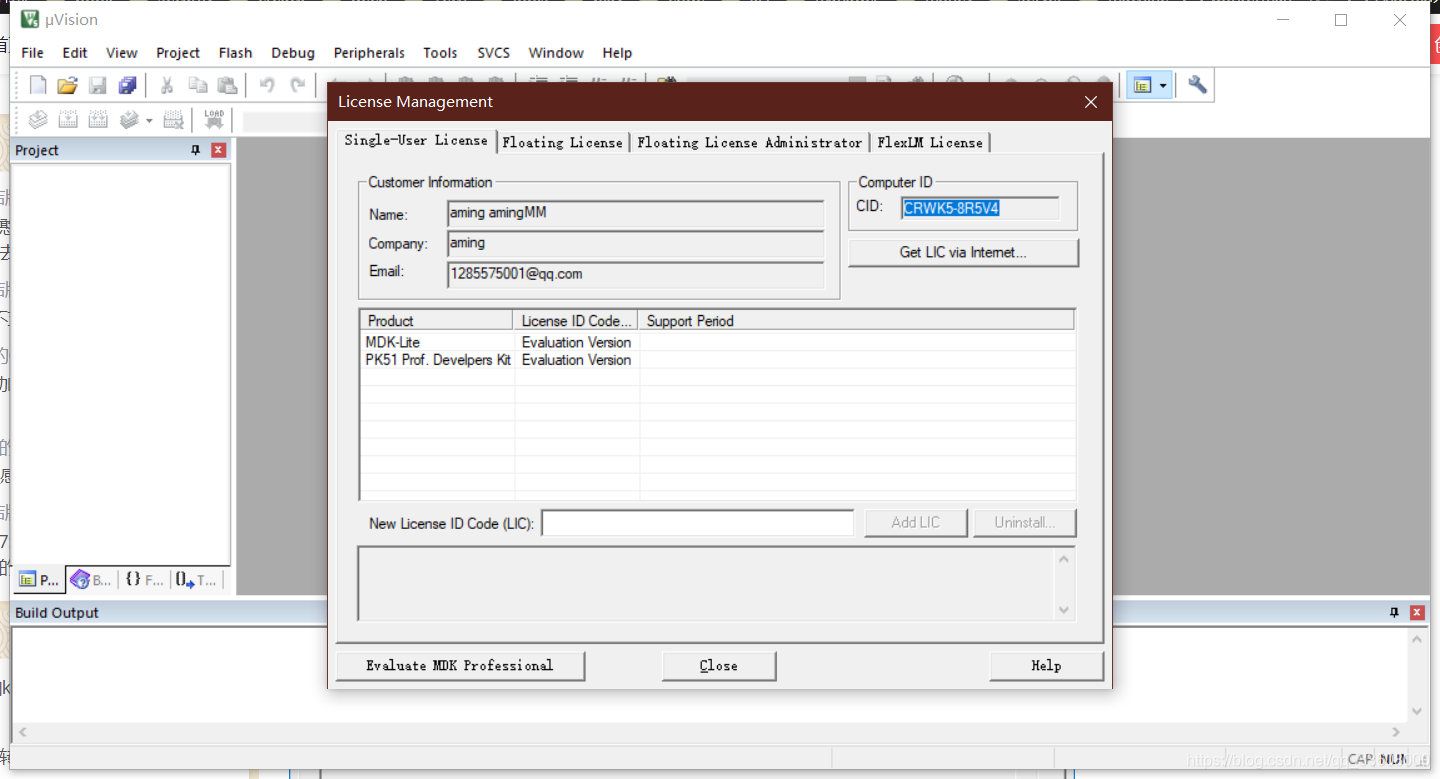This screenshot has width=1440, height=779.
Task: Click the Build target icon
Action: 67,120
